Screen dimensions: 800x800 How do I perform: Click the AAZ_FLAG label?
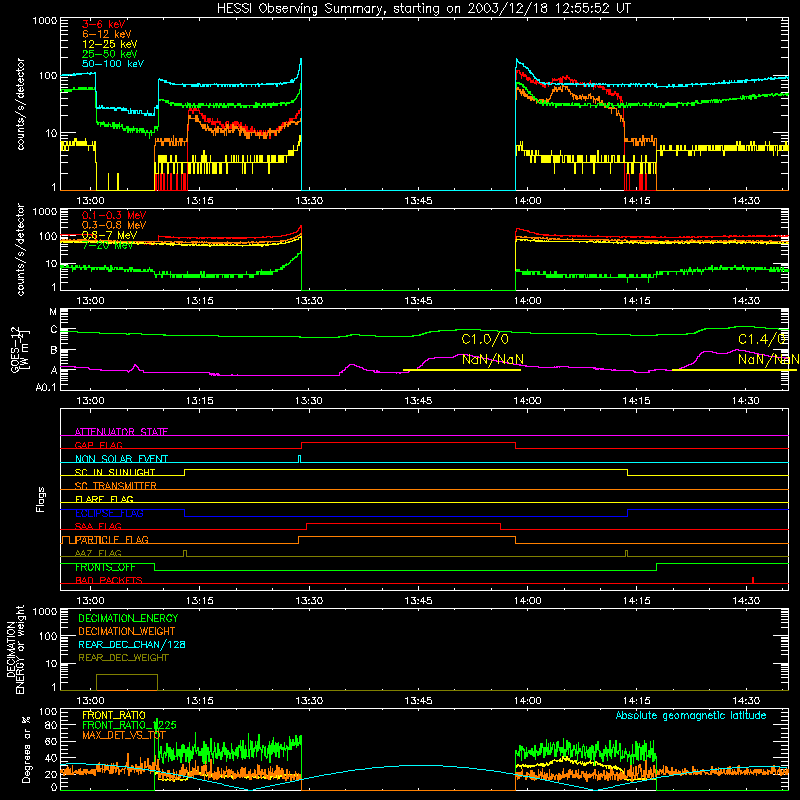[x=98, y=553]
